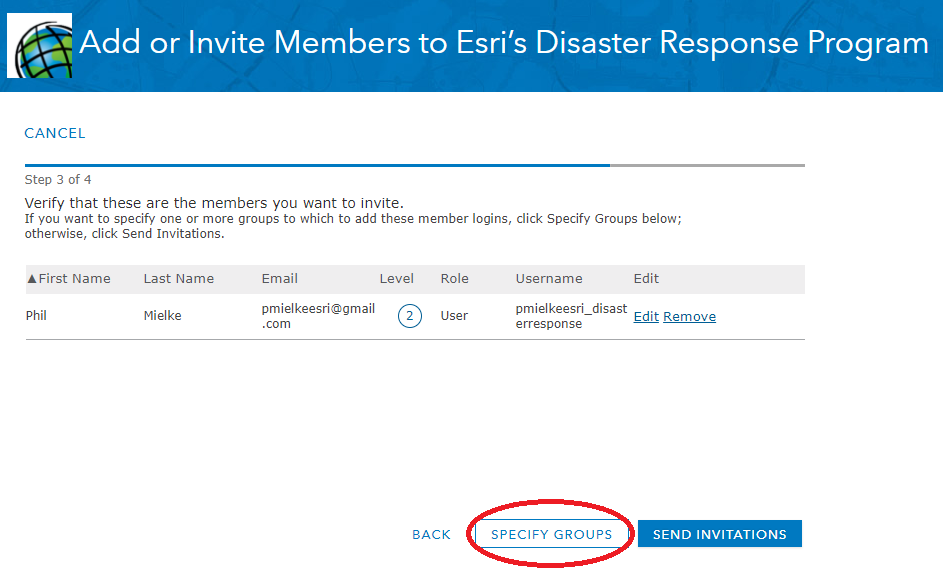Remove Phil Mielke from the list
The width and height of the screenshot is (943, 577).
coord(689,316)
